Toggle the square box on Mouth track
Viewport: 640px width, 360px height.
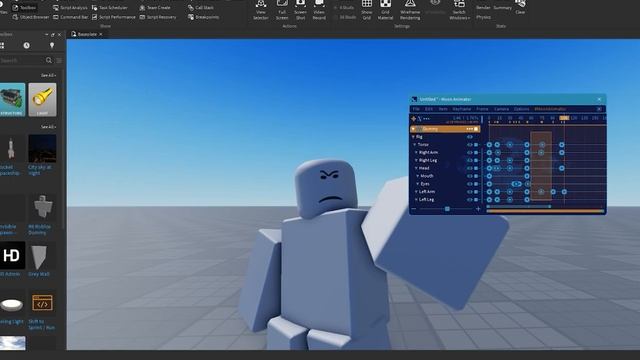[476, 176]
